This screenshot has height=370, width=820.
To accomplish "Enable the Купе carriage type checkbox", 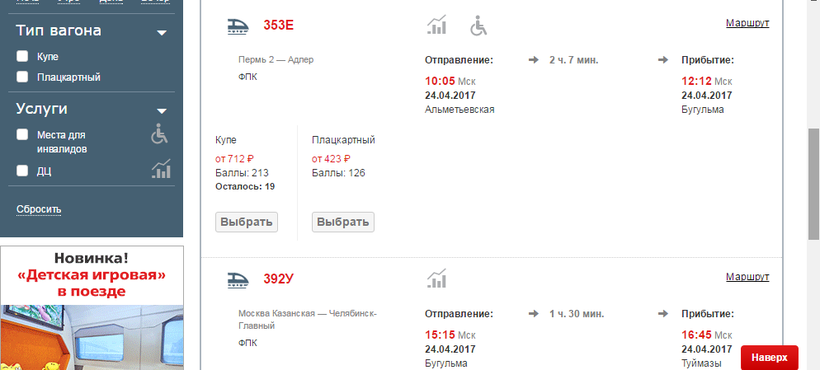I will click(x=22, y=56).
